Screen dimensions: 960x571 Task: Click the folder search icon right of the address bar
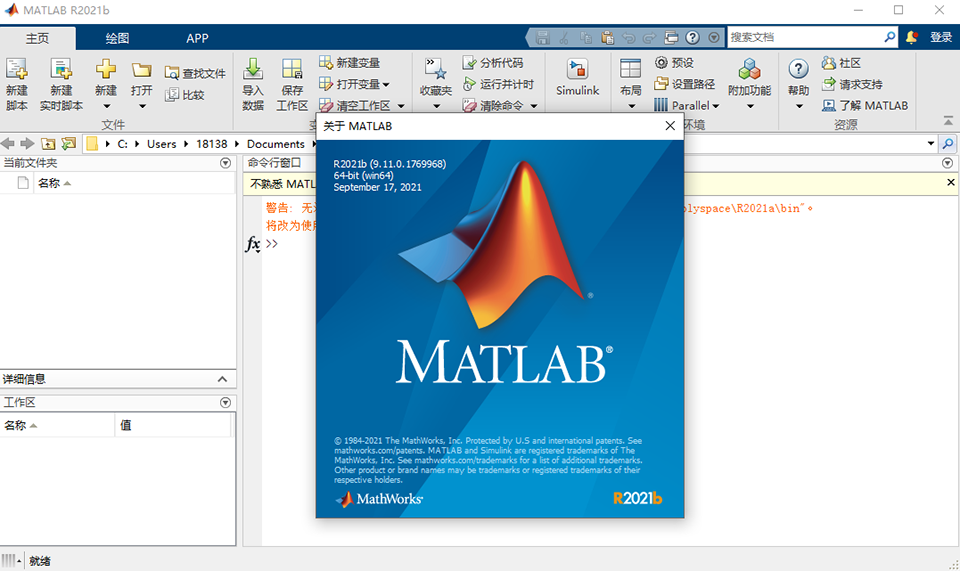click(x=948, y=144)
